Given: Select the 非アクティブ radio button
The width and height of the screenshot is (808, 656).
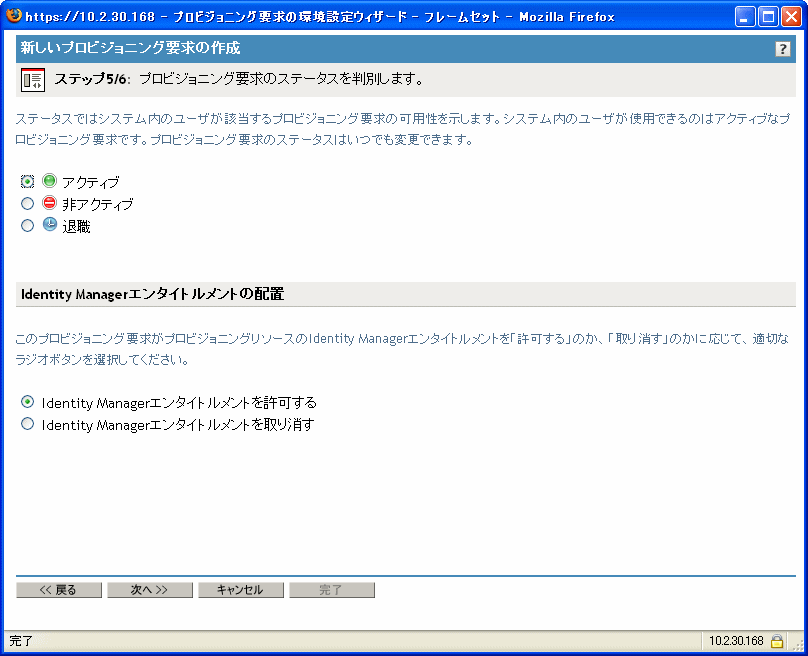Looking at the screenshot, I should (27, 204).
